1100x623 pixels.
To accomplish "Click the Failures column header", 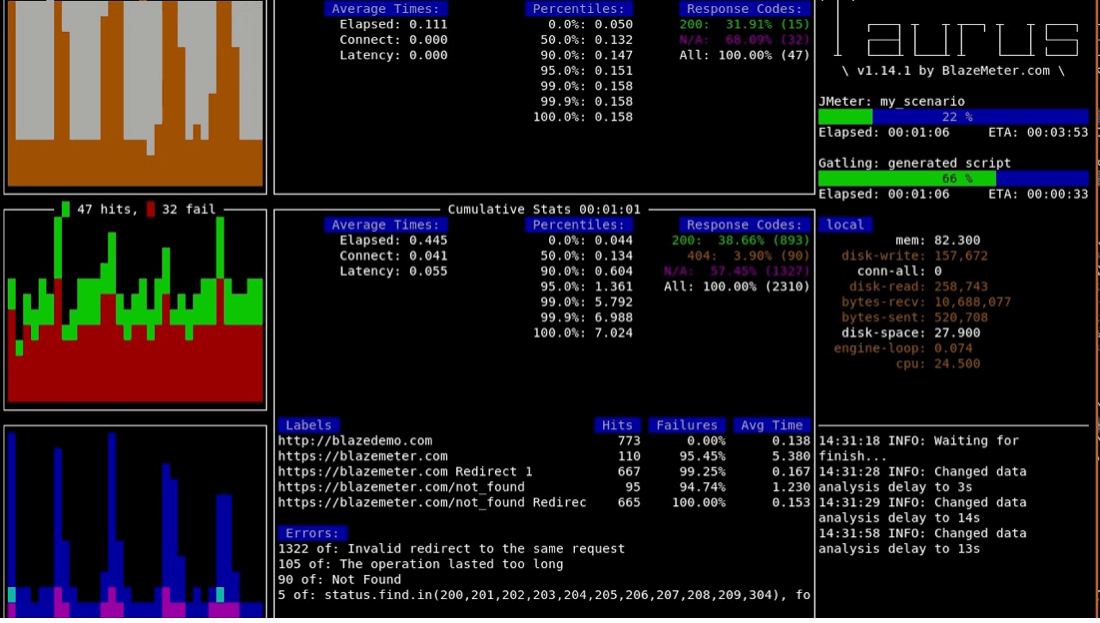I will click(687, 425).
